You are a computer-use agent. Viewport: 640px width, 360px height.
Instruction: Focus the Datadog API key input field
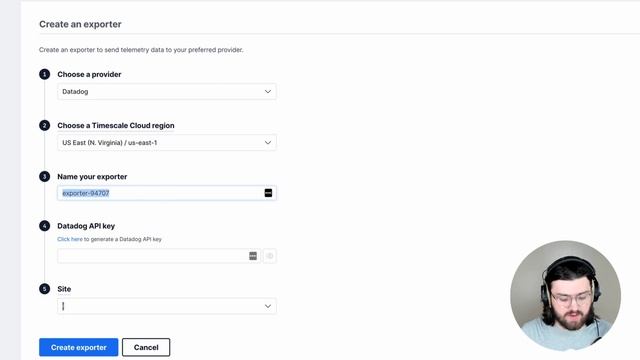(158, 256)
